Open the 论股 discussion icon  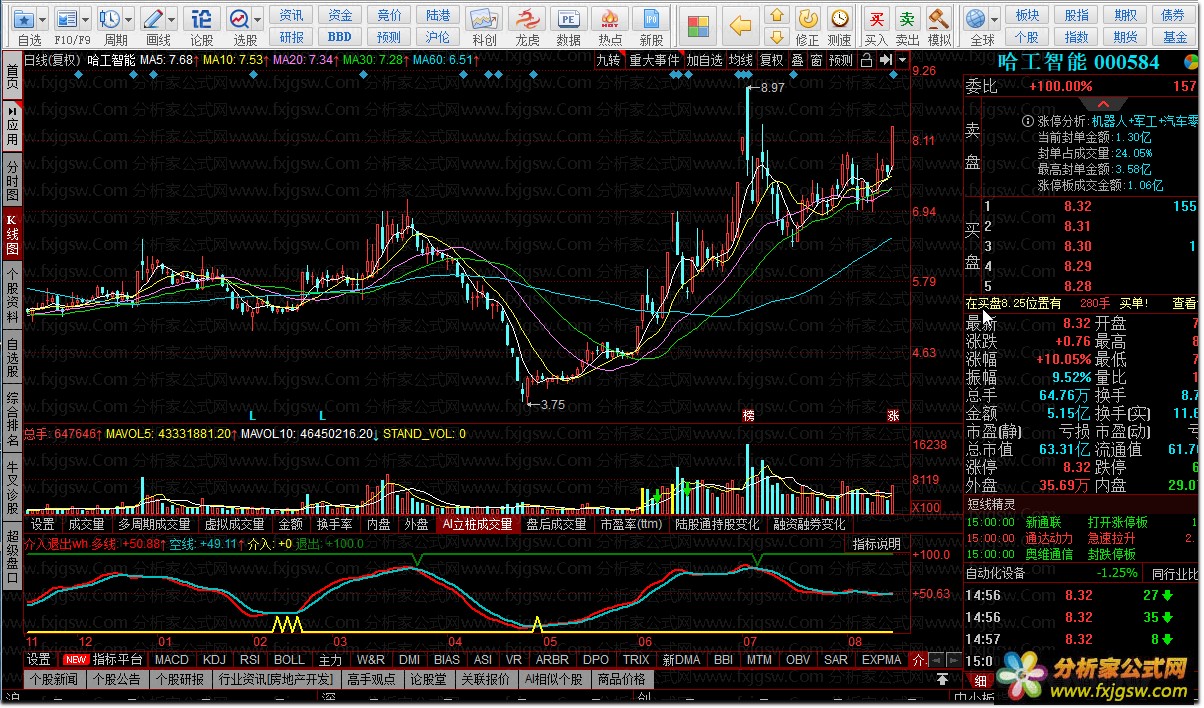[x=201, y=18]
